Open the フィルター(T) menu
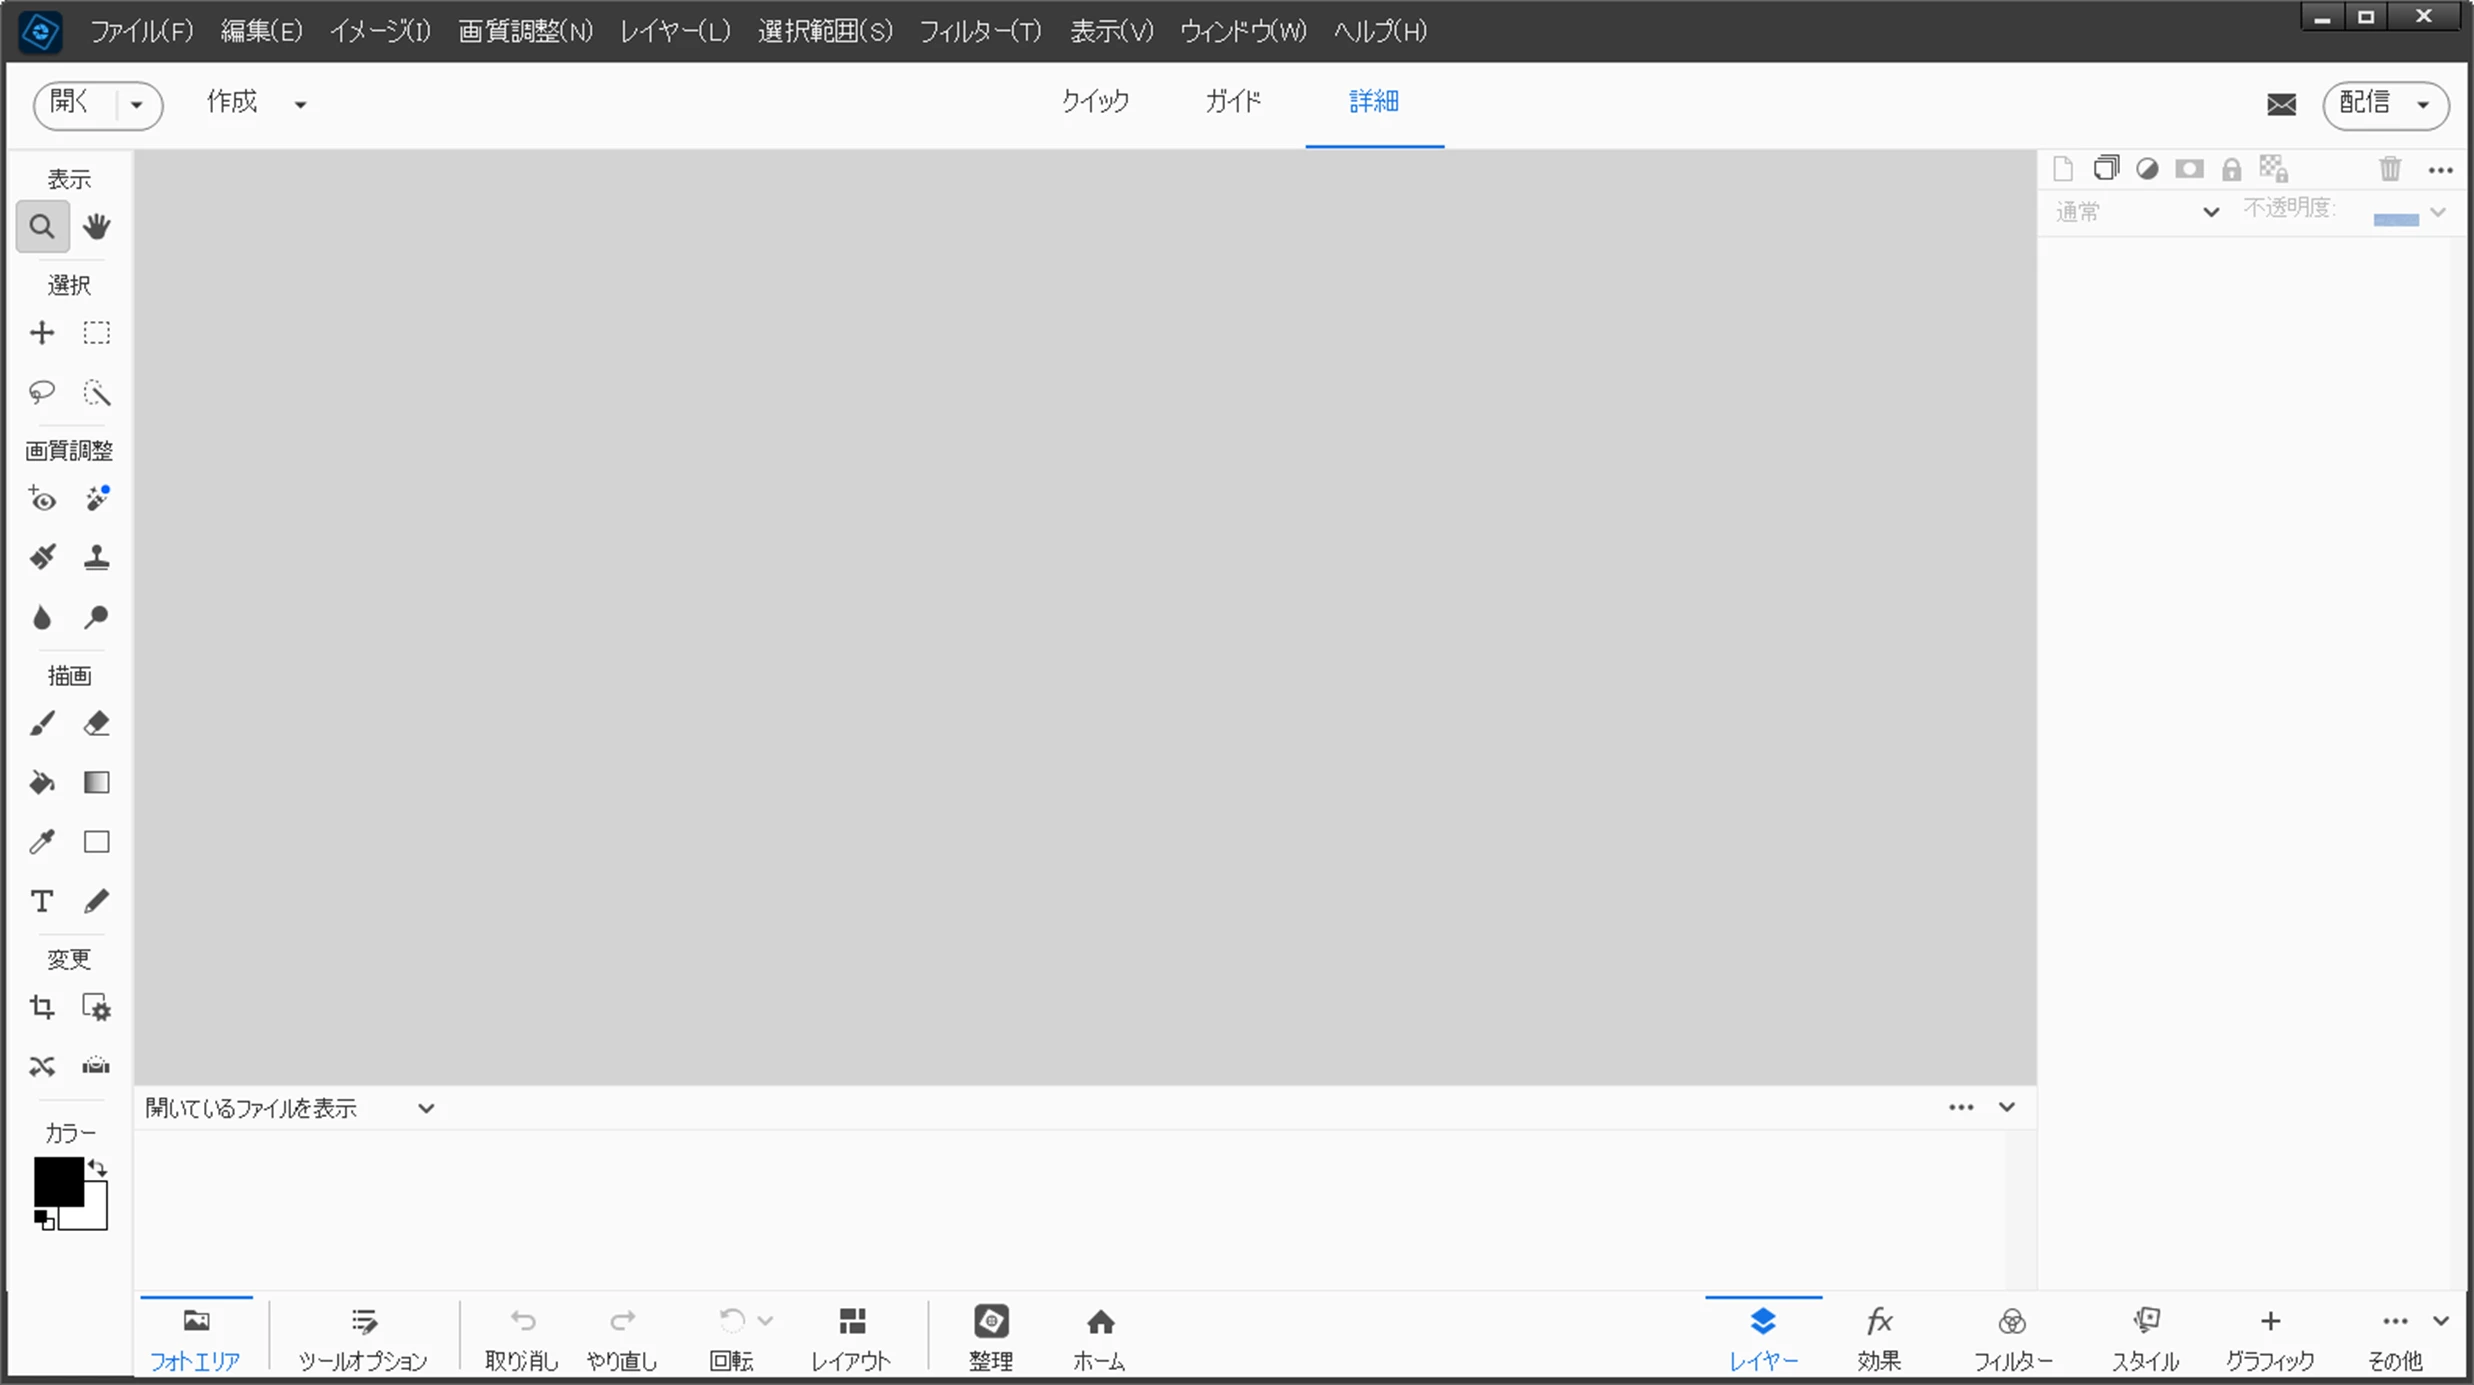2474x1385 pixels. coord(980,31)
